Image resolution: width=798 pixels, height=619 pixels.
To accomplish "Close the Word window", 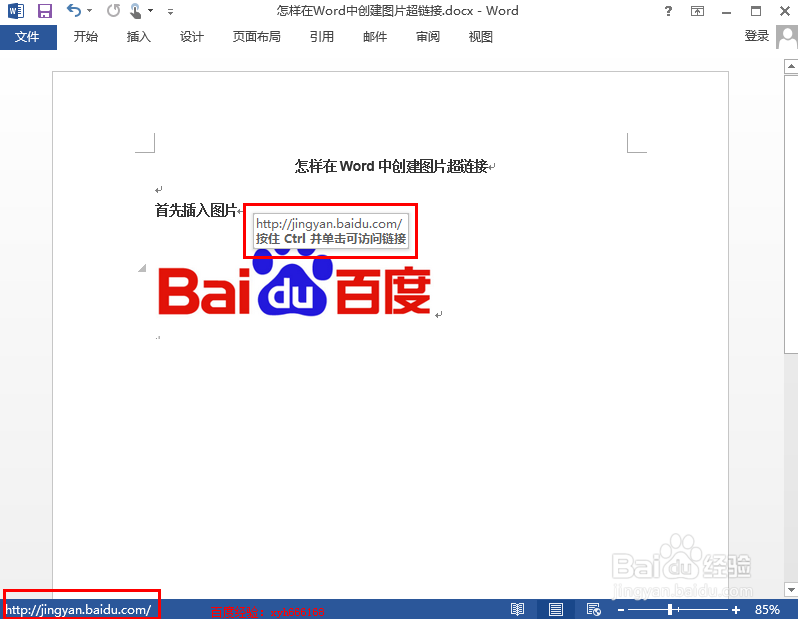I will pyautogui.click(x=785, y=11).
